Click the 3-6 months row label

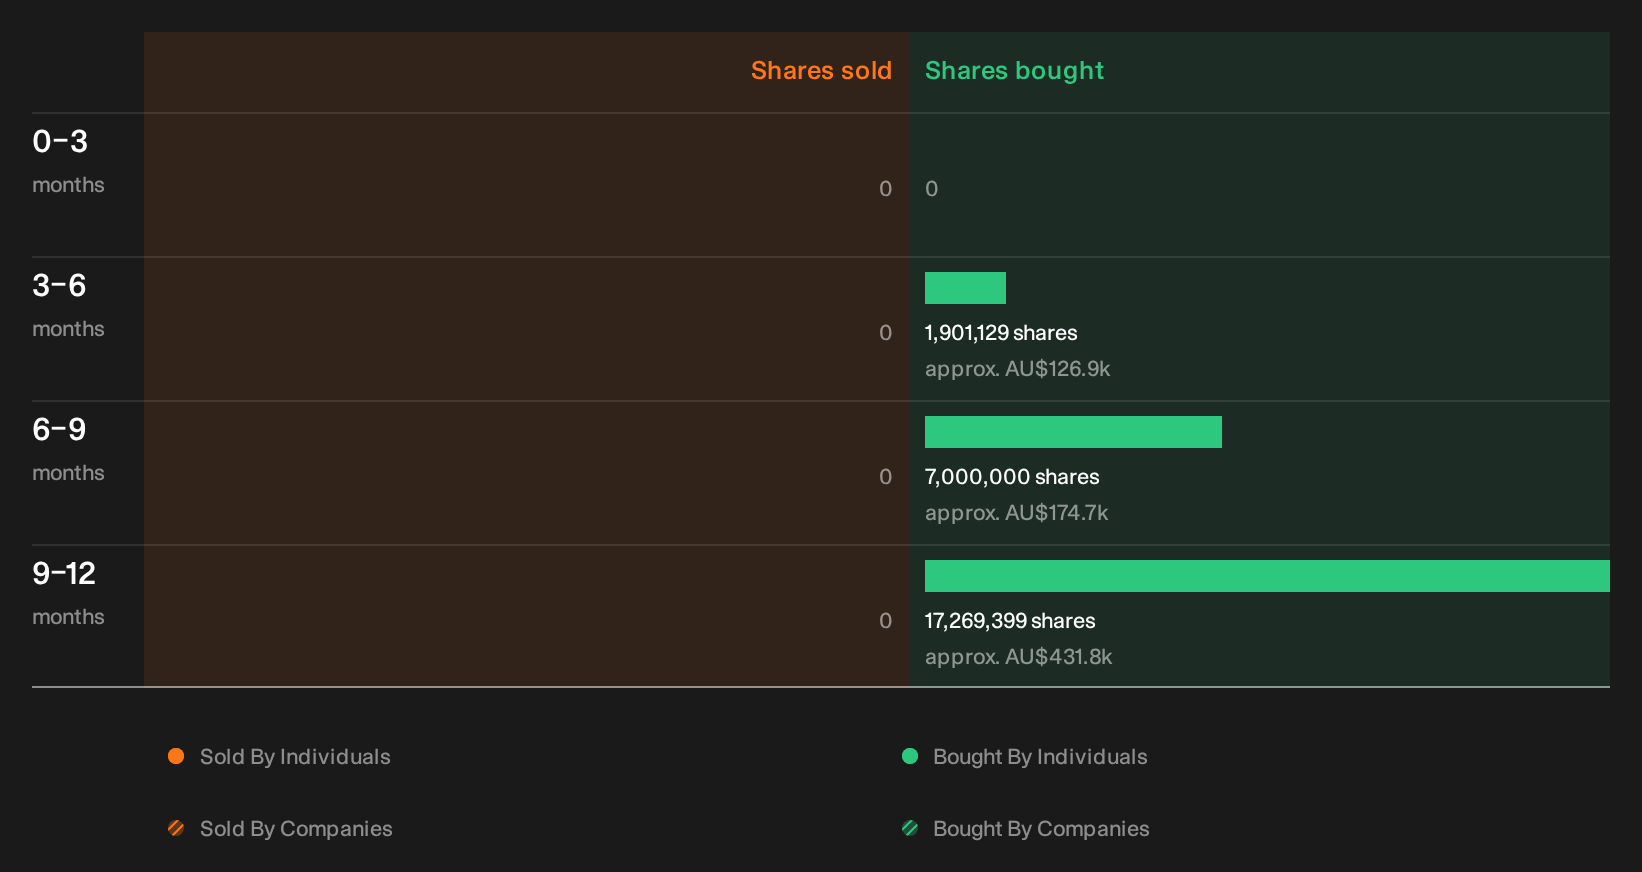(x=68, y=305)
